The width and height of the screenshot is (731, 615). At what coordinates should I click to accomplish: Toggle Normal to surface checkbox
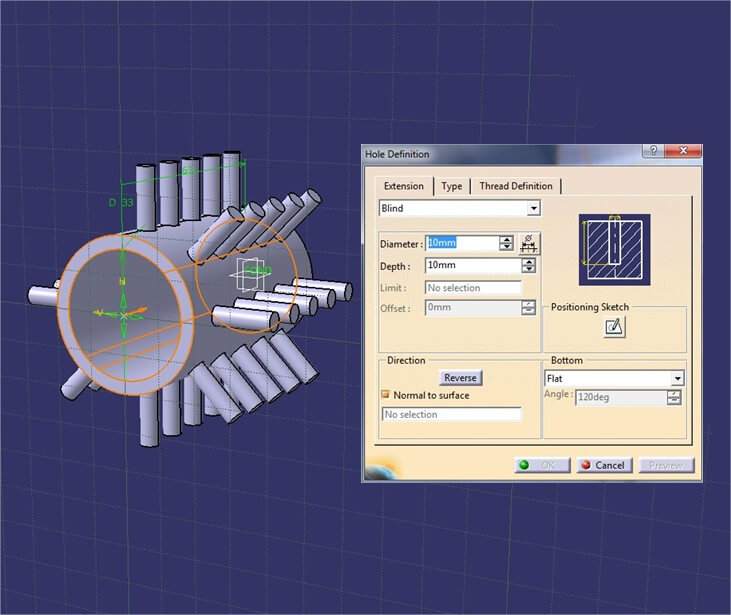tap(386, 395)
